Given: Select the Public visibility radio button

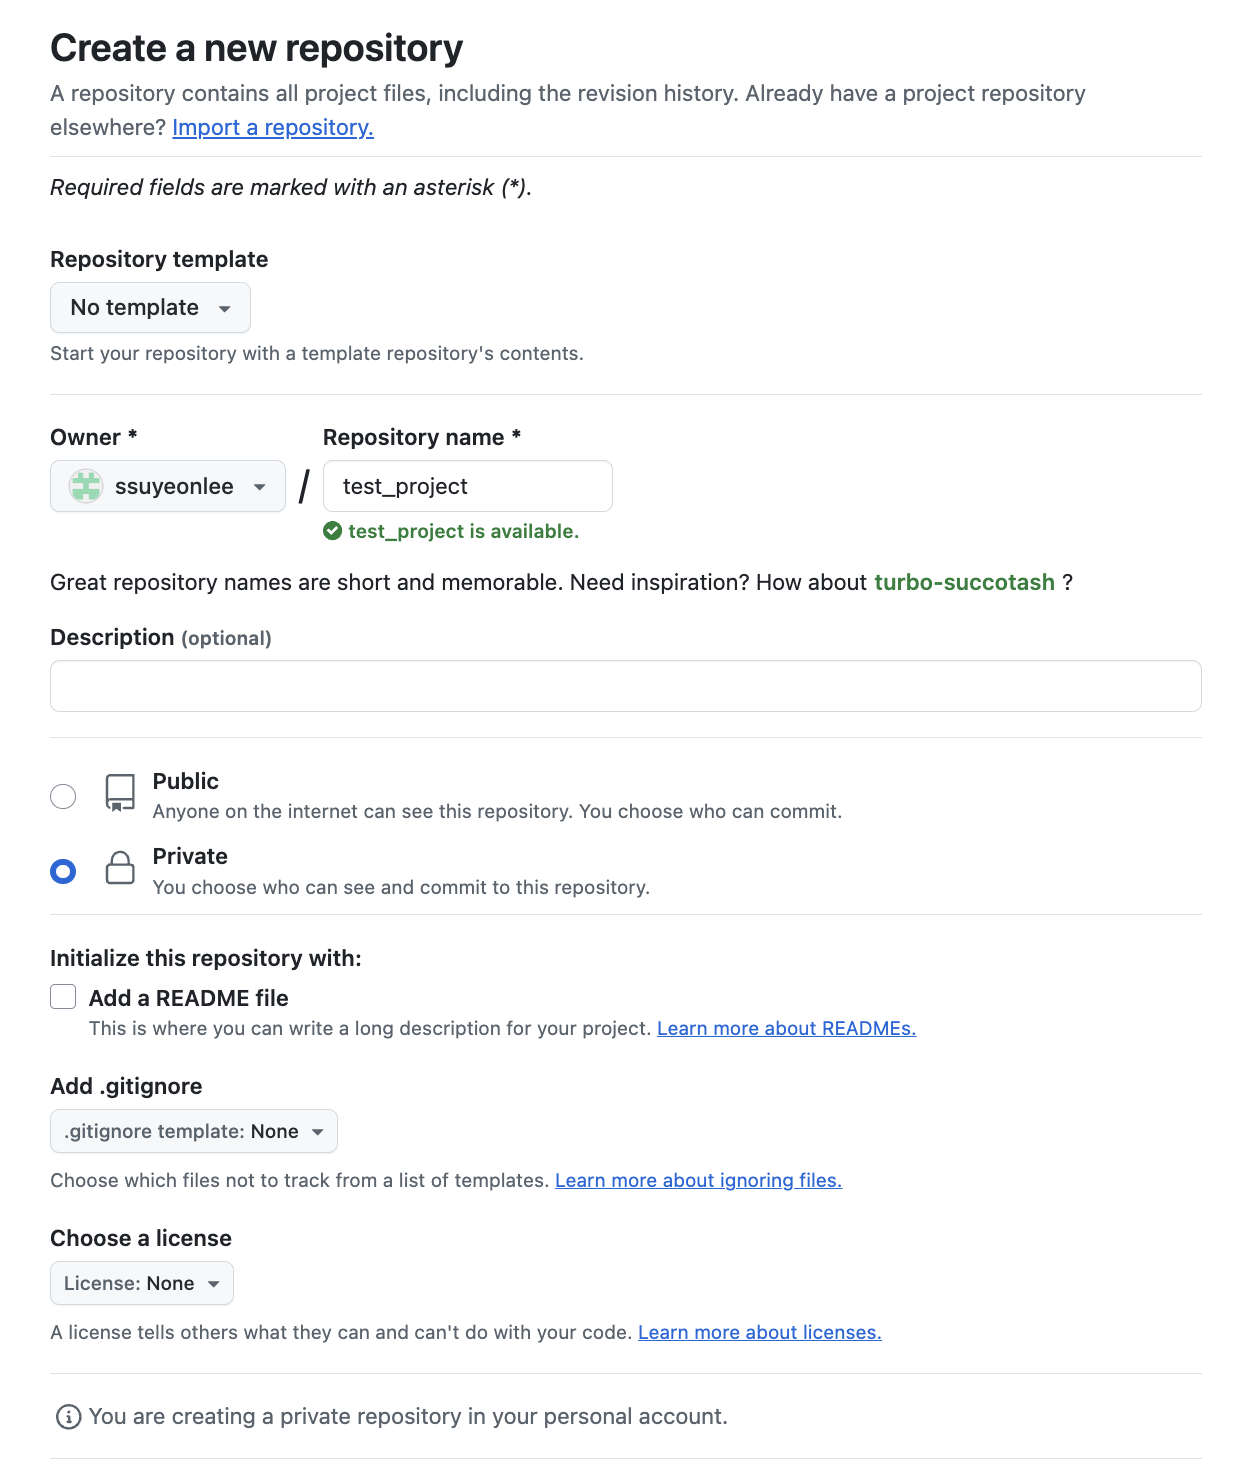Looking at the screenshot, I should point(63,796).
